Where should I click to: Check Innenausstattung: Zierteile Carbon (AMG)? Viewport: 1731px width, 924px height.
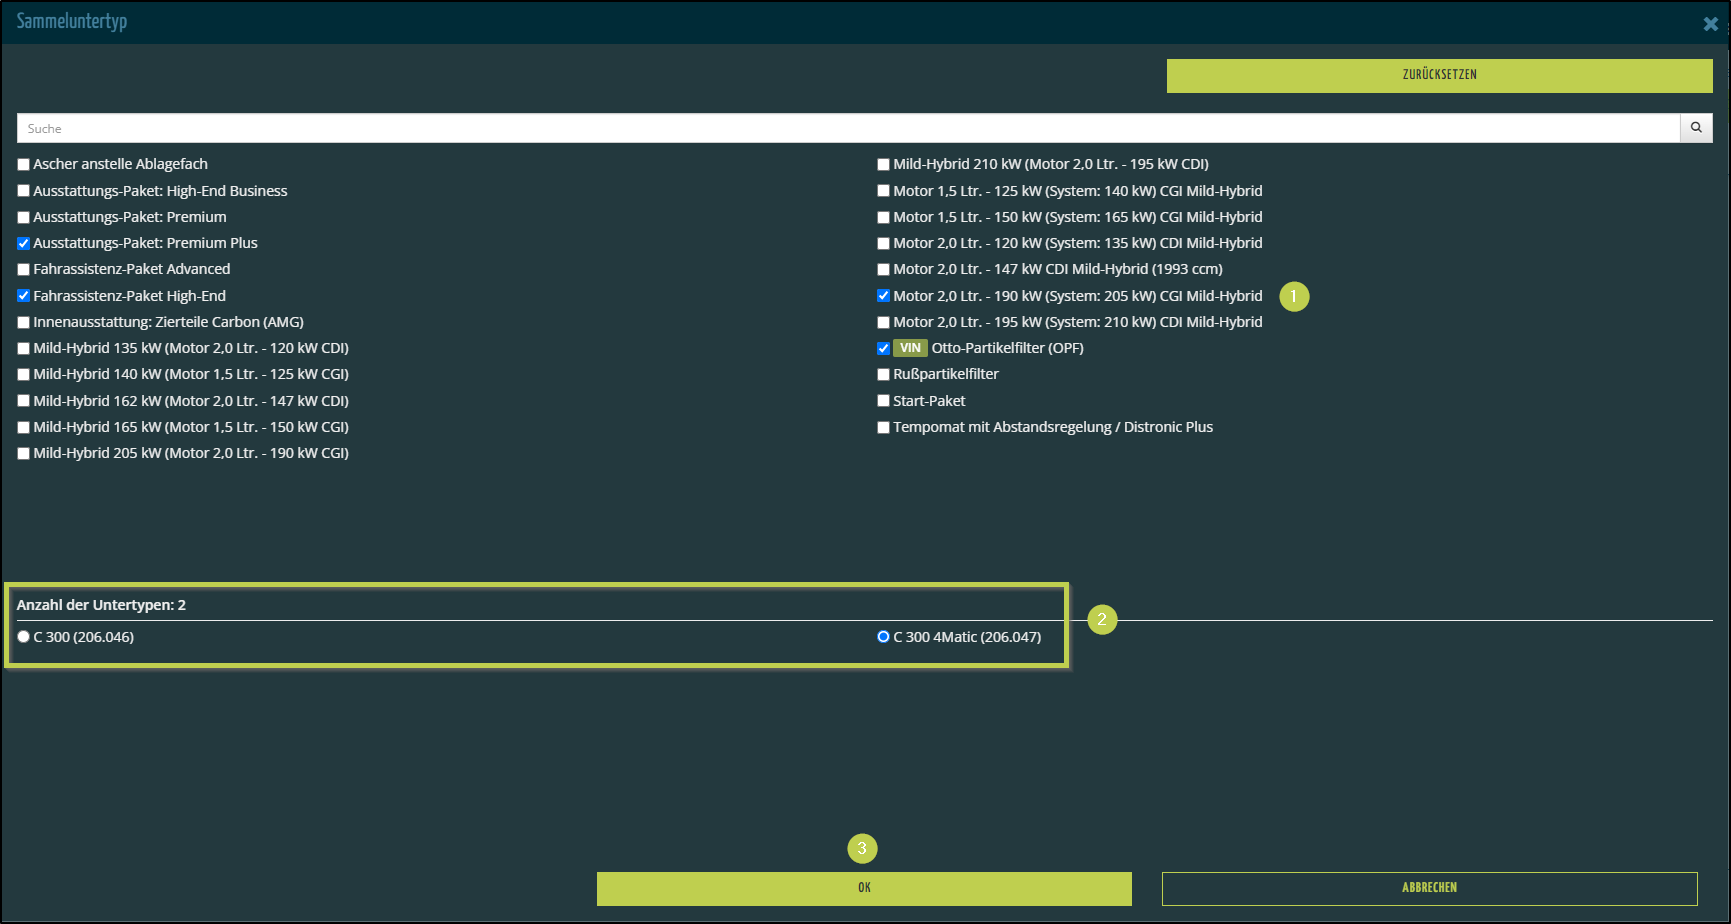[x=24, y=323]
